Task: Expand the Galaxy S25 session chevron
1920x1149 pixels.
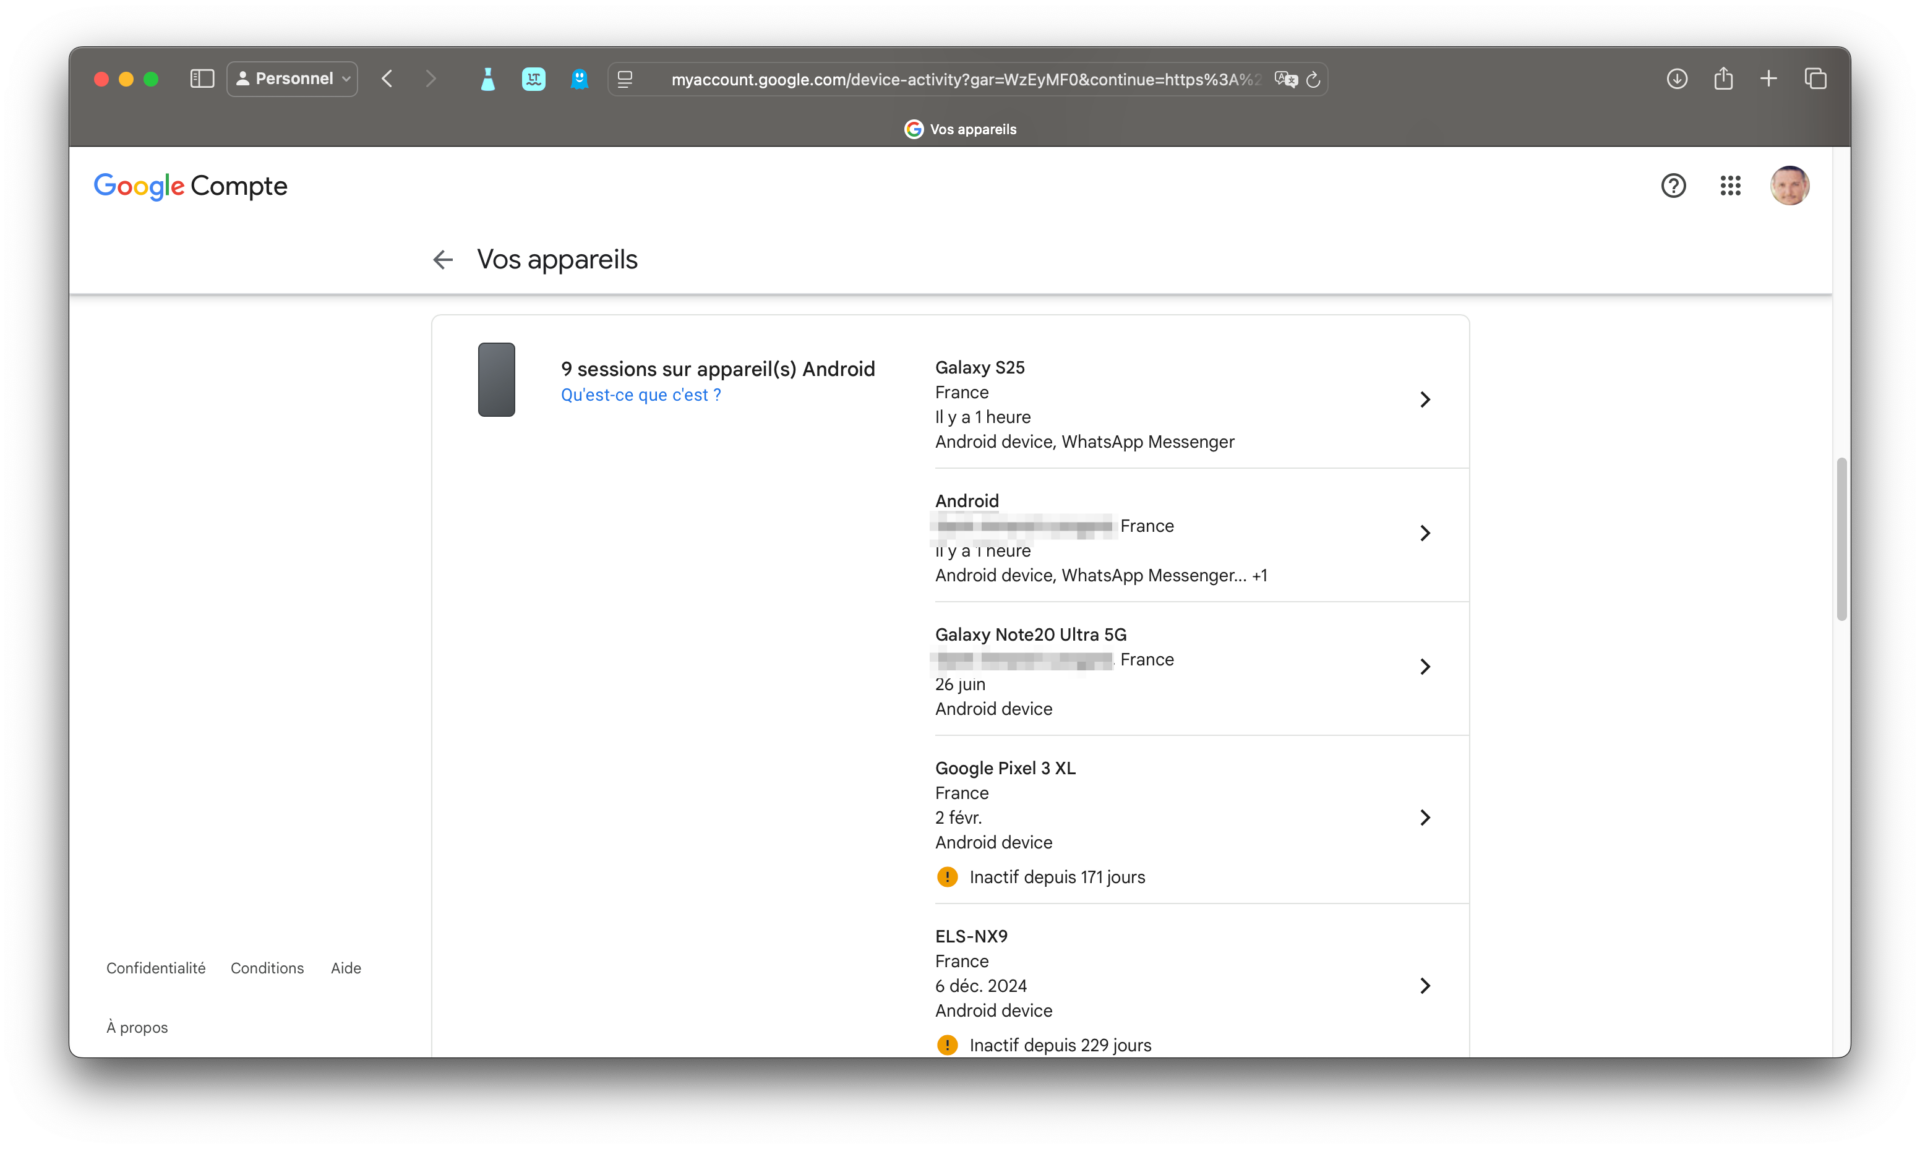Action: [1425, 400]
